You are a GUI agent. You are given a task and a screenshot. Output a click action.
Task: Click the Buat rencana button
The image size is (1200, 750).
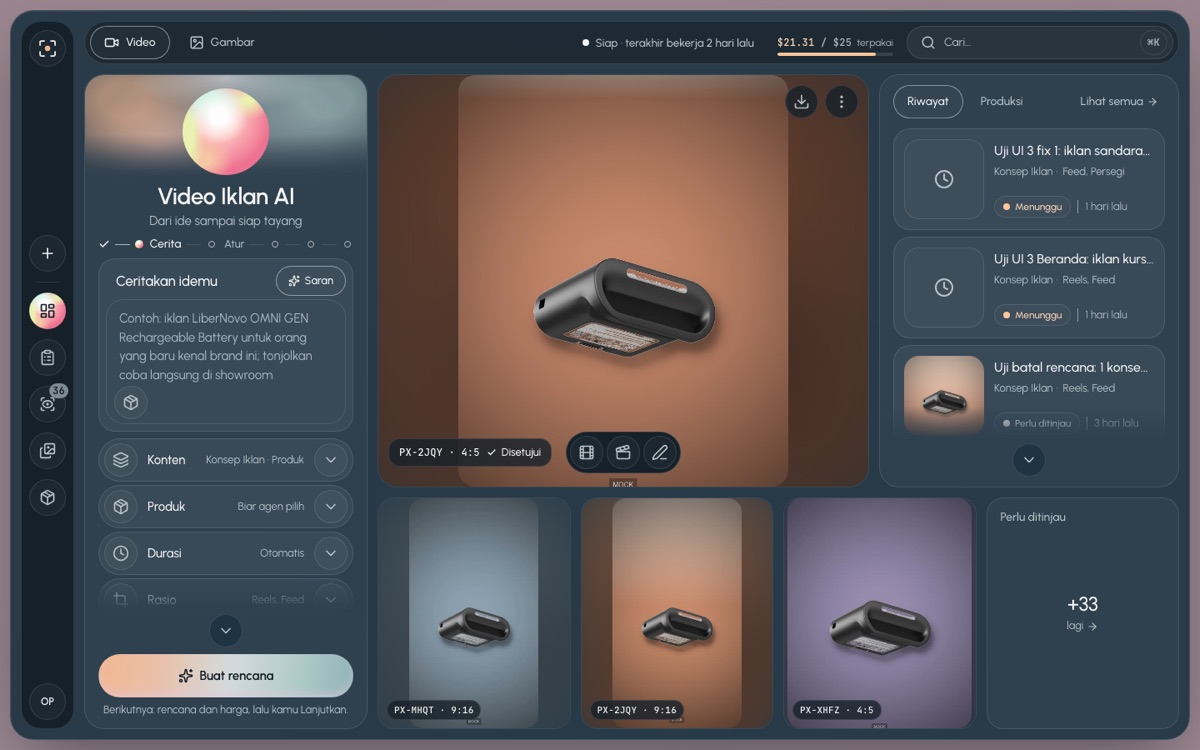point(226,676)
